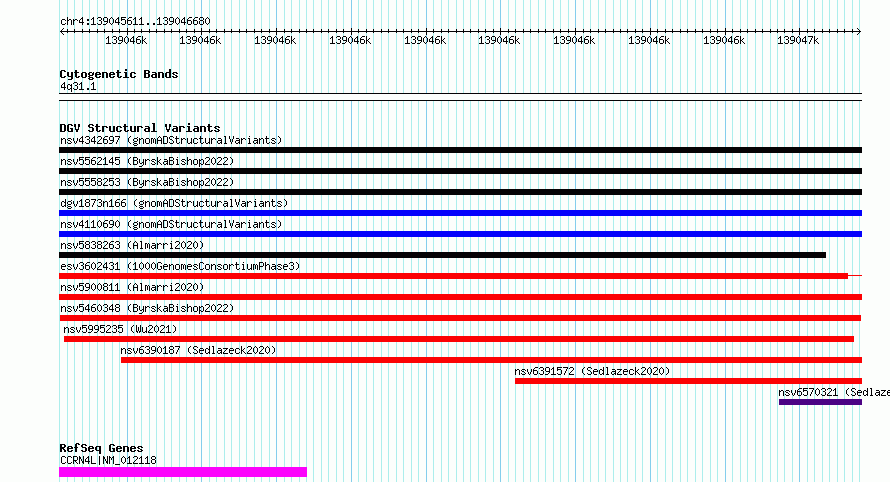Click the left arrow of the coordinate ruler

[62, 32]
